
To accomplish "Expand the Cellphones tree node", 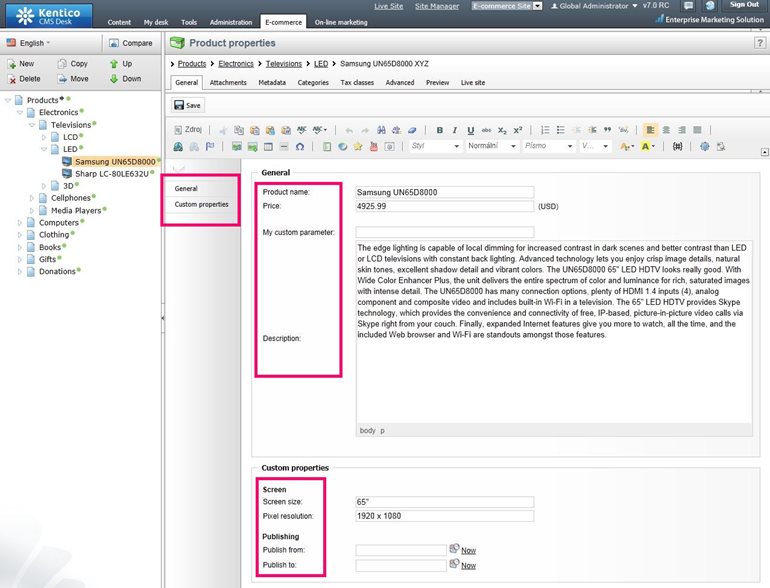I will point(32,198).
